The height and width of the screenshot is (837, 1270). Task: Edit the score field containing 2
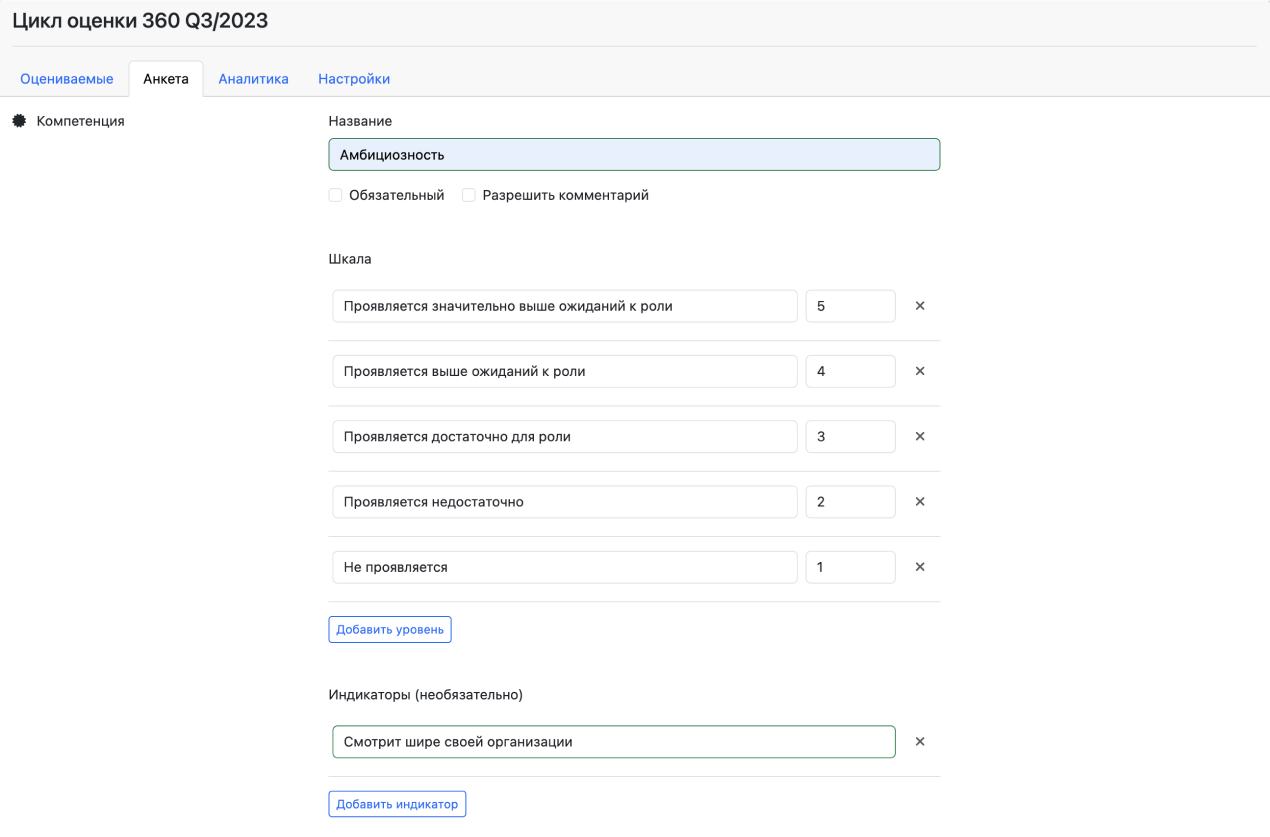click(851, 502)
